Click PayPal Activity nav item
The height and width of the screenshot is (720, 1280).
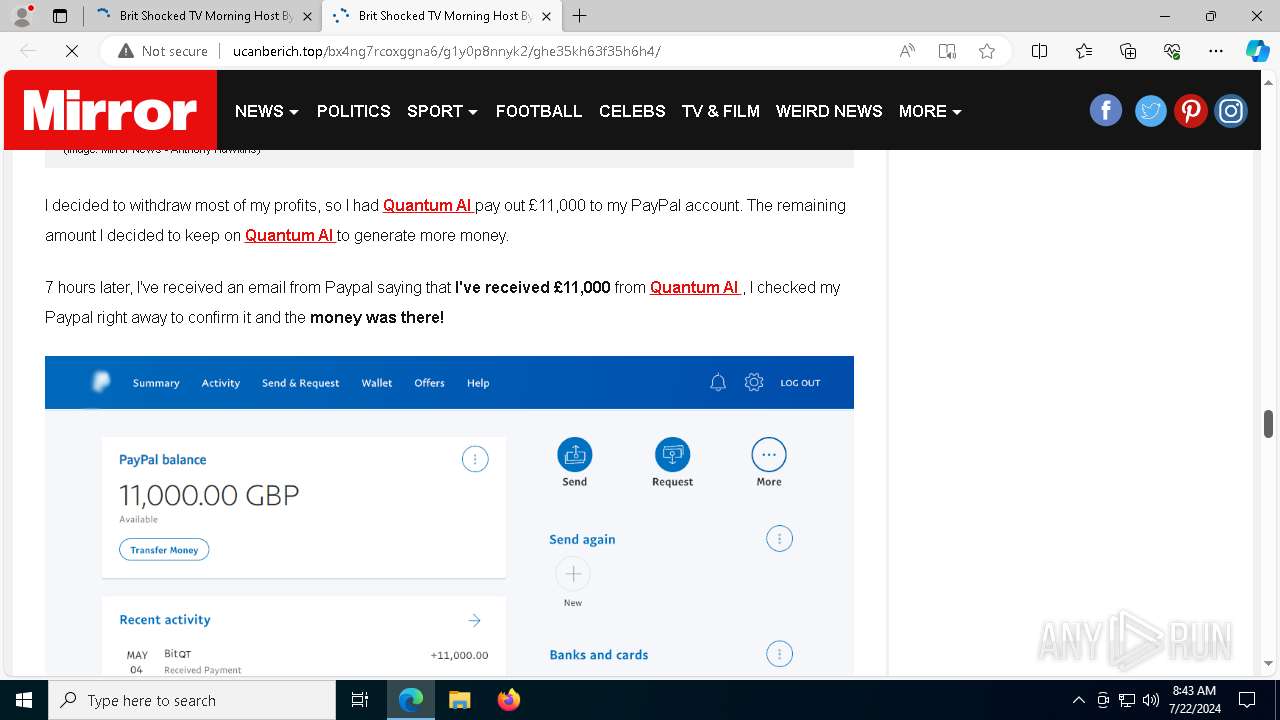point(221,383)
